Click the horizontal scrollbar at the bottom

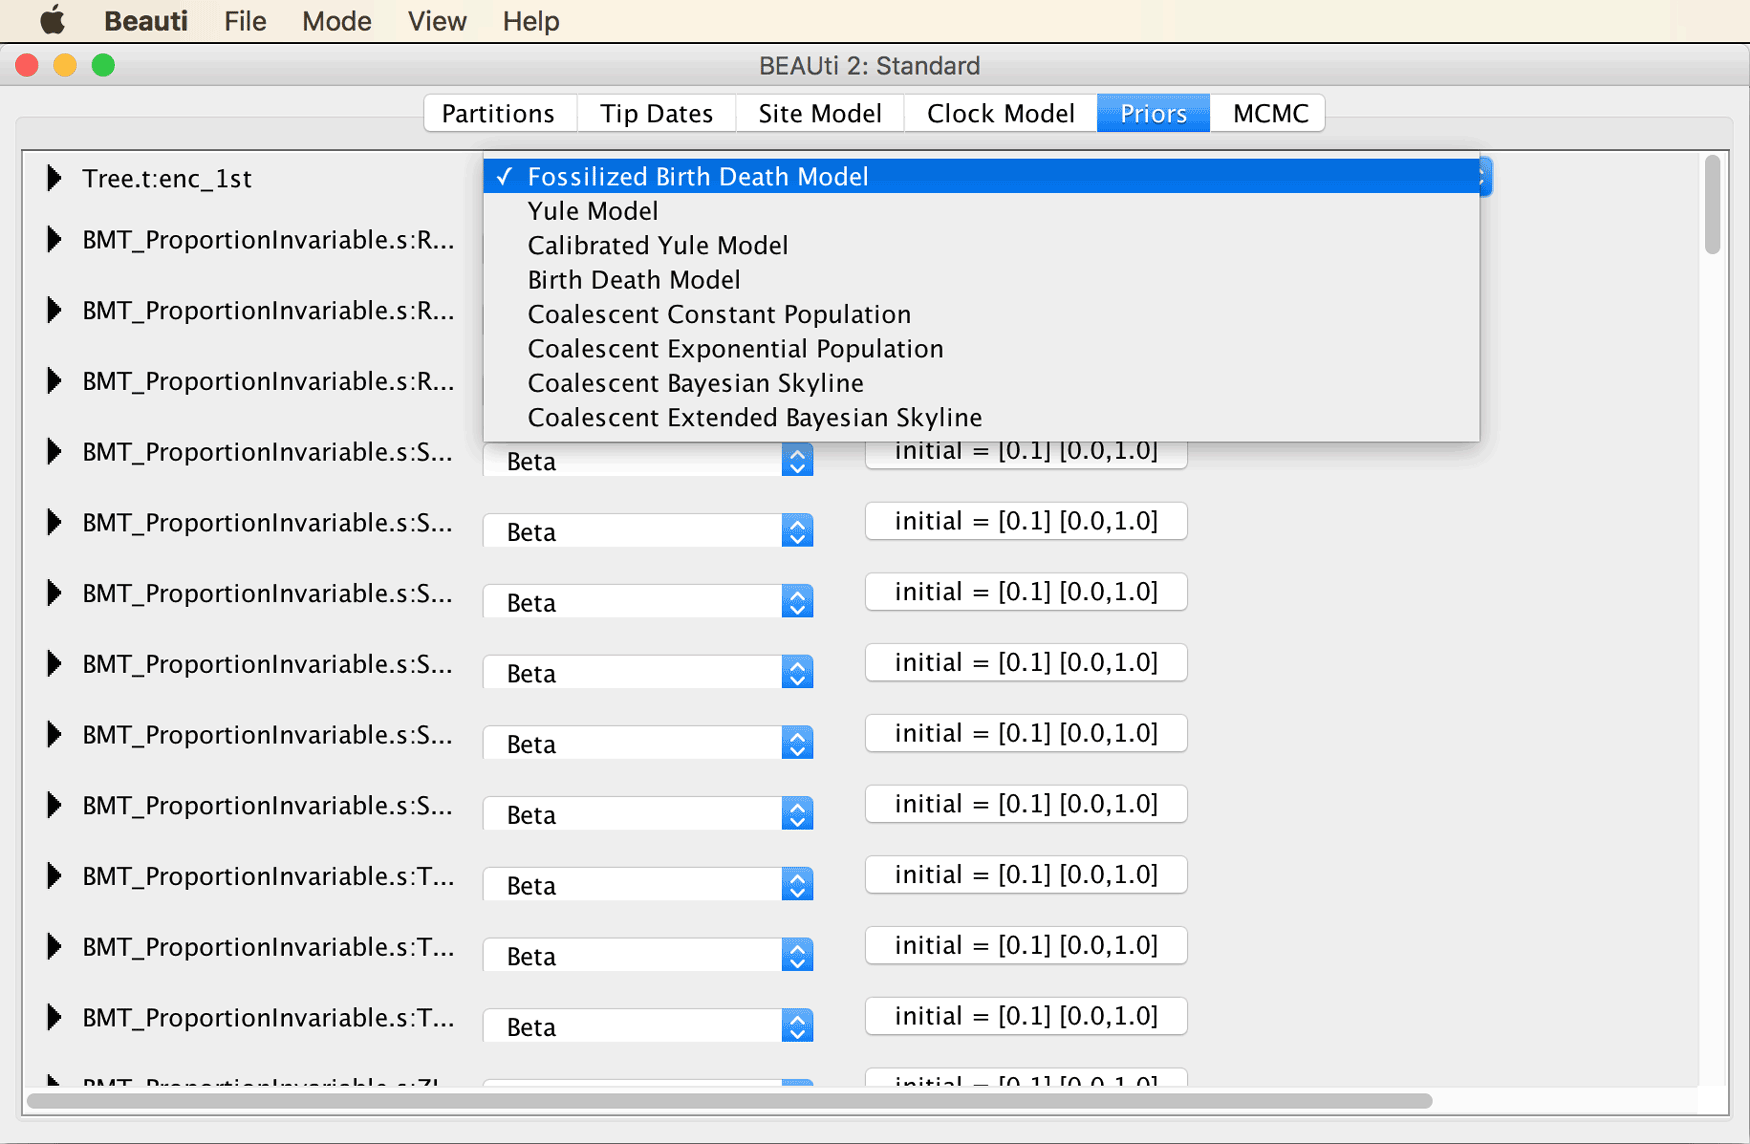729,1101
